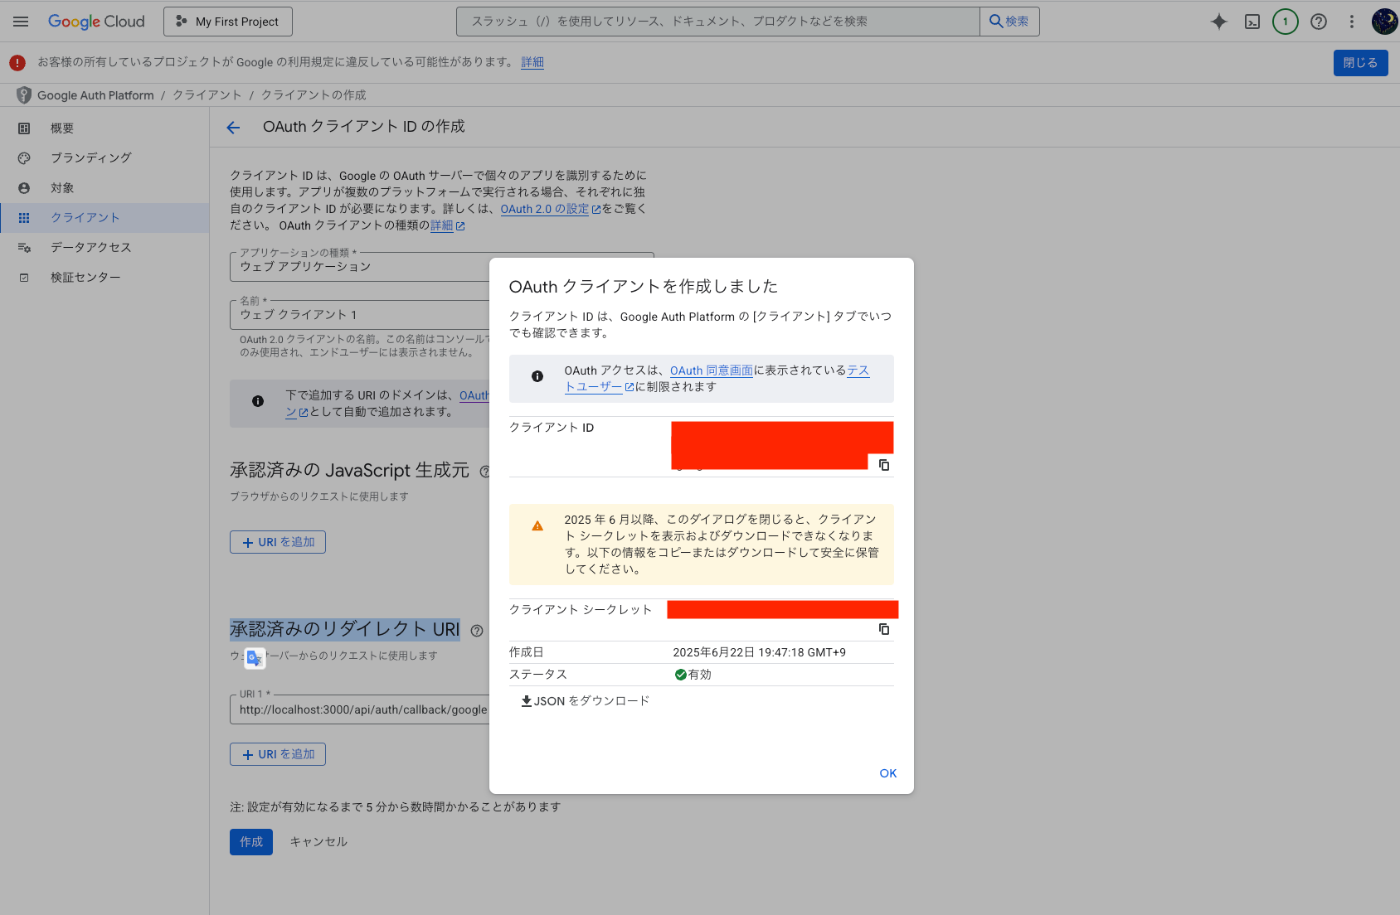Click help icon beside リダイレクト URI heading
The image size is (1400, 915).
[x=477, y=631]
